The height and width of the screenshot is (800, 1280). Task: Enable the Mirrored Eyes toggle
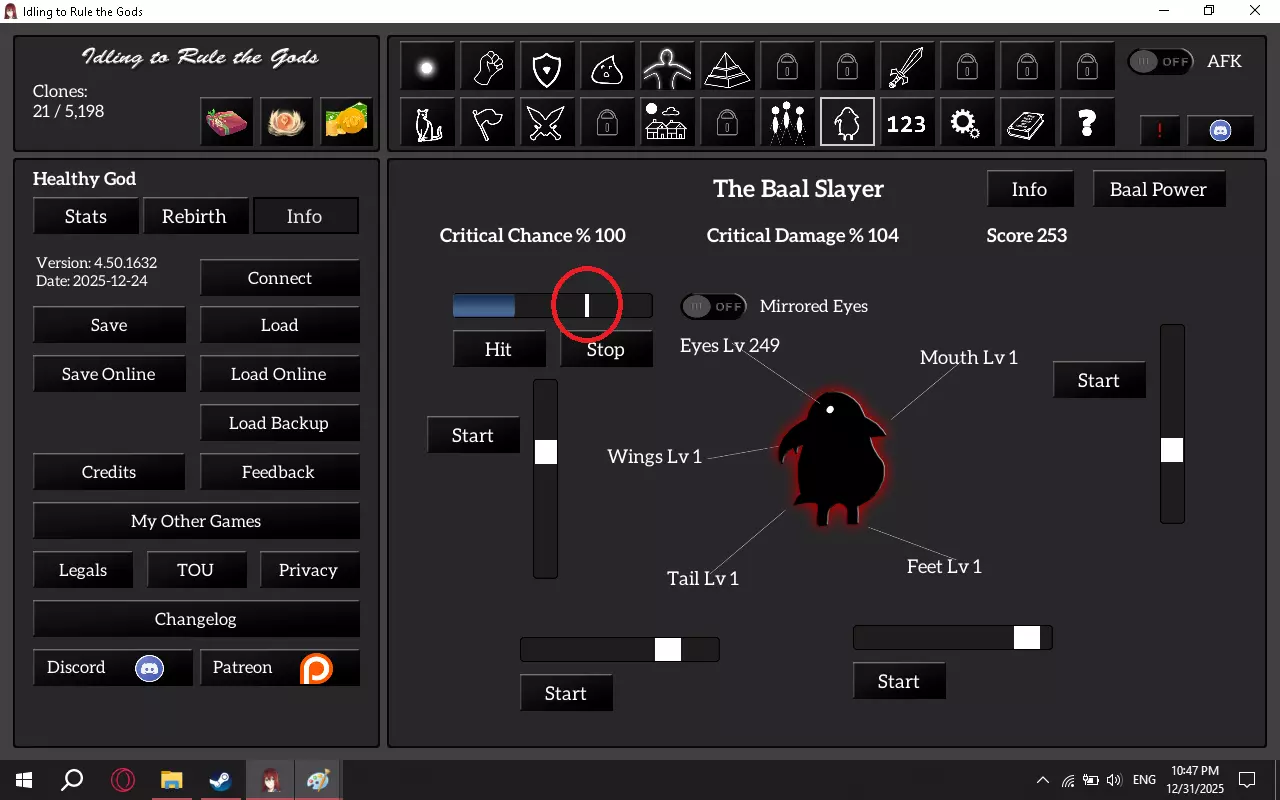tap(714, 306)
